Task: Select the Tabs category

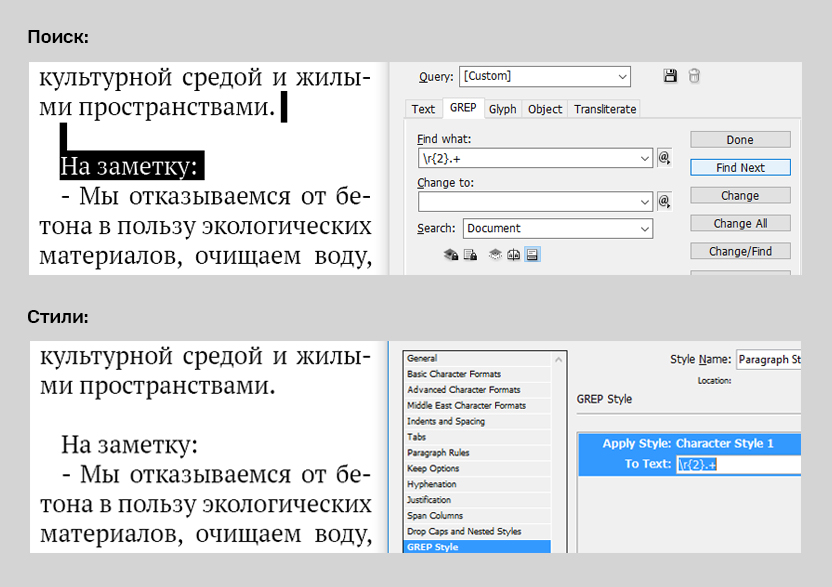Action: pos(477,437)
